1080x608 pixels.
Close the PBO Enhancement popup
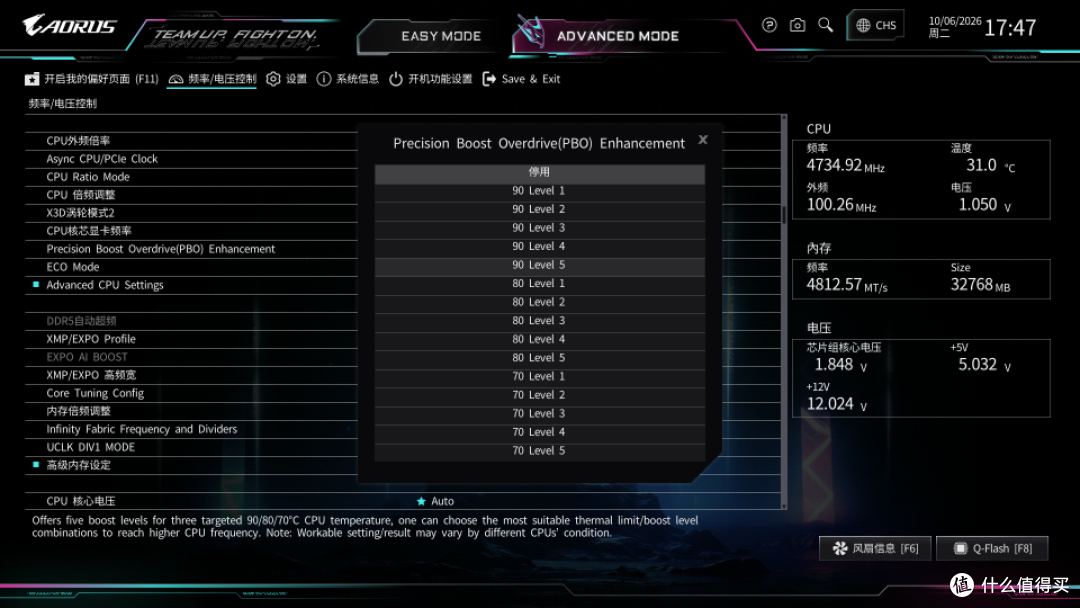(x=703, y=140)
